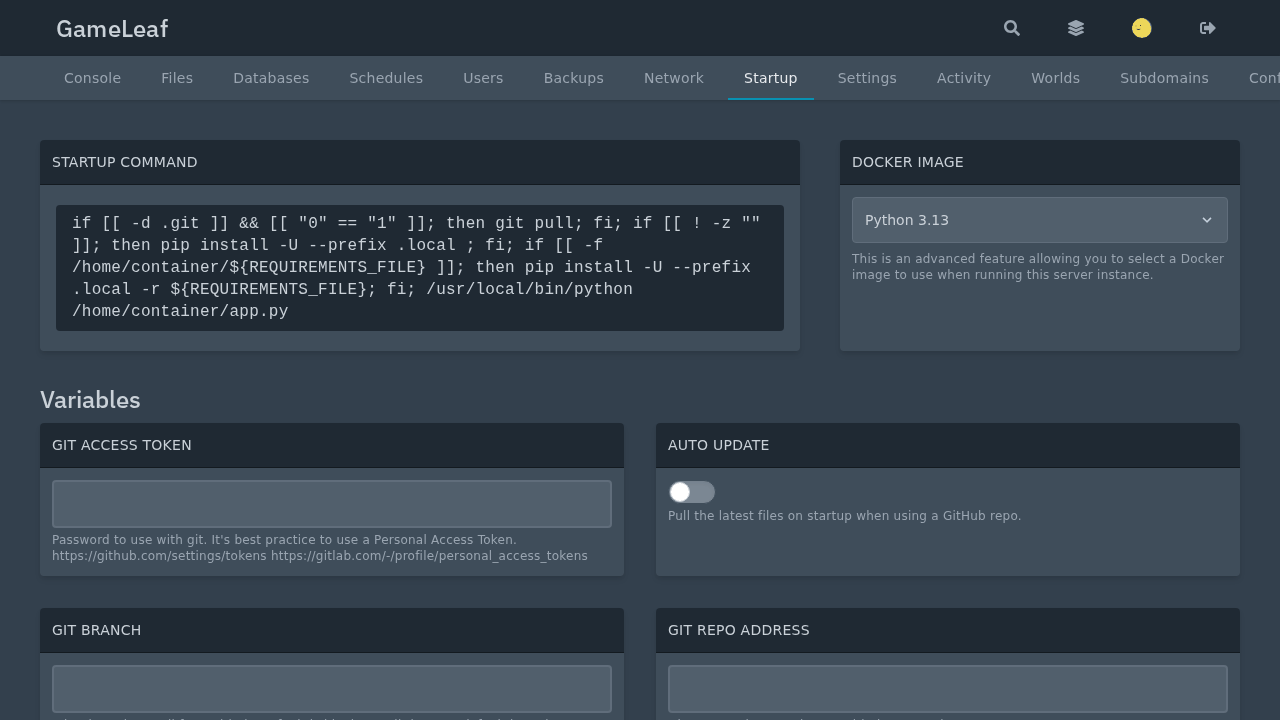Click the startup command text box
This screenshot has height=720, width=1280.
(420, 268)
